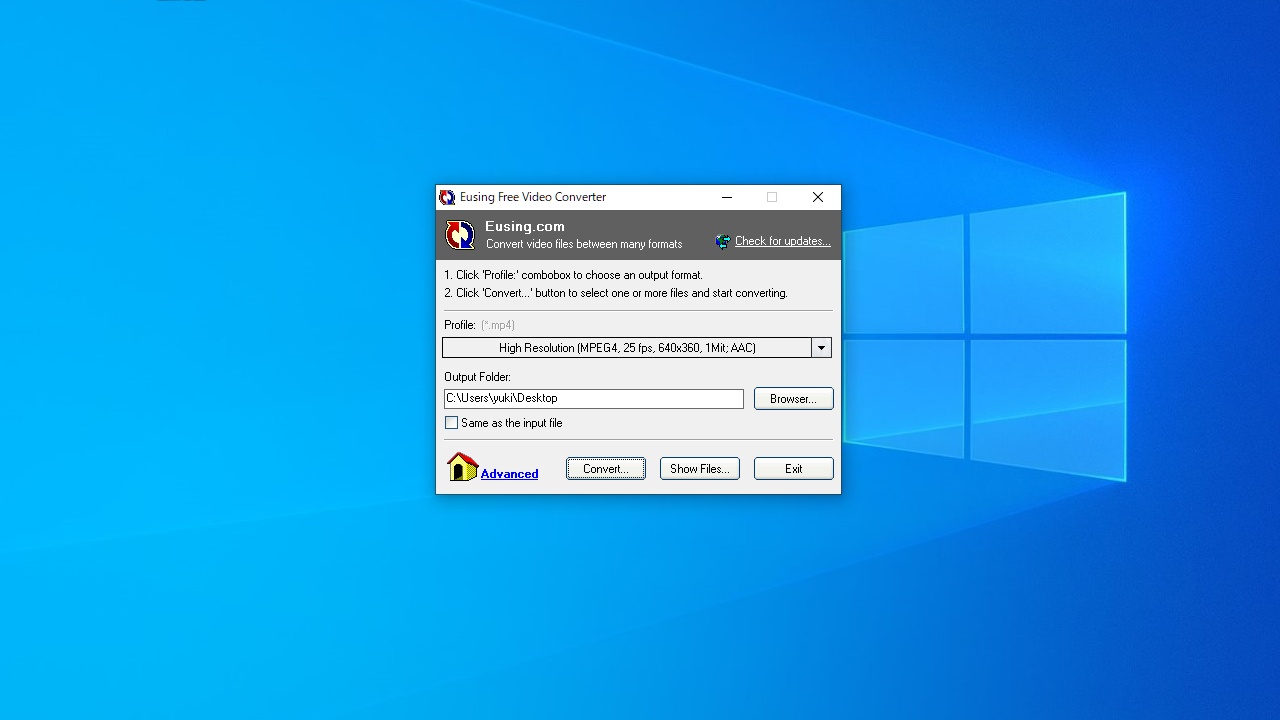Click the Eusing.com heading text
The image size is (1280, 720).
point(525,227)
